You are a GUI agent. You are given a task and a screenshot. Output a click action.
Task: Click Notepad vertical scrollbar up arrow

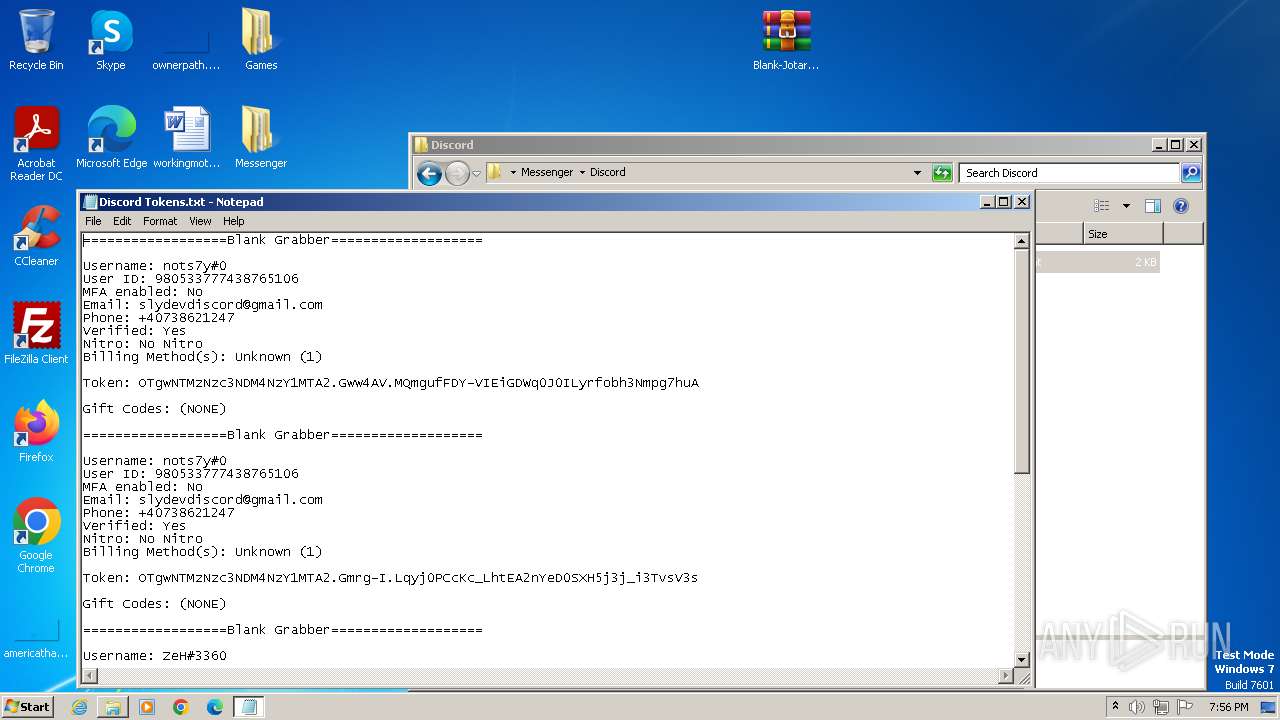1021,241
